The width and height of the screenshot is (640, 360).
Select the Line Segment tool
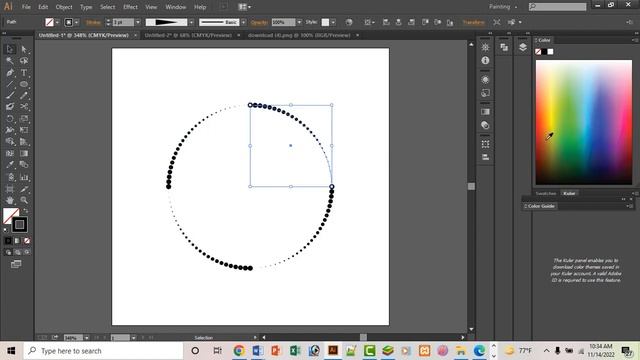(x=10, y=84)
